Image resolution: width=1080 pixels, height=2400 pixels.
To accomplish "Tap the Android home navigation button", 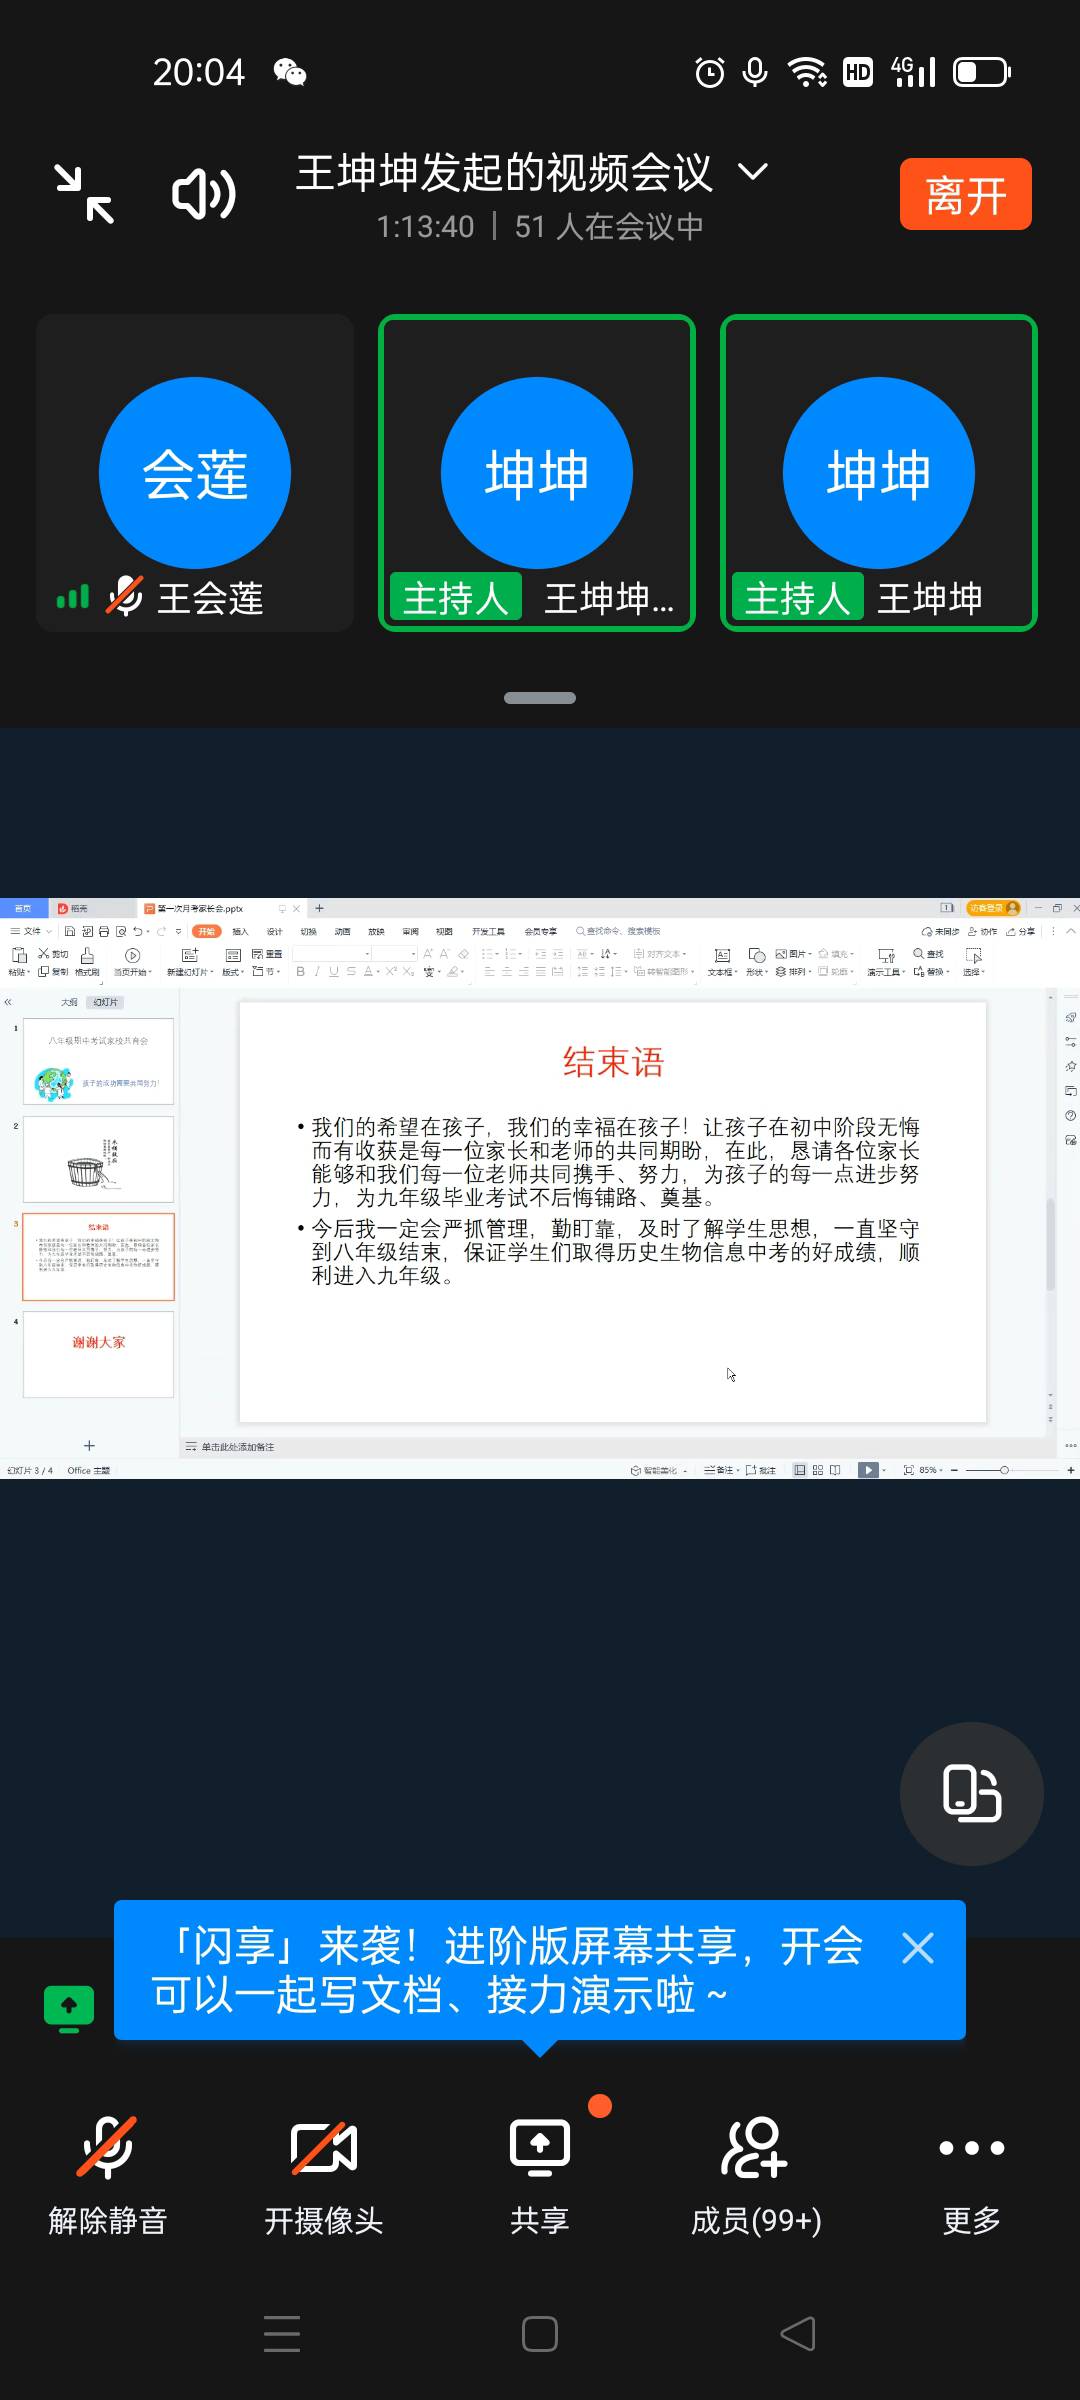I will (540, 2334).
